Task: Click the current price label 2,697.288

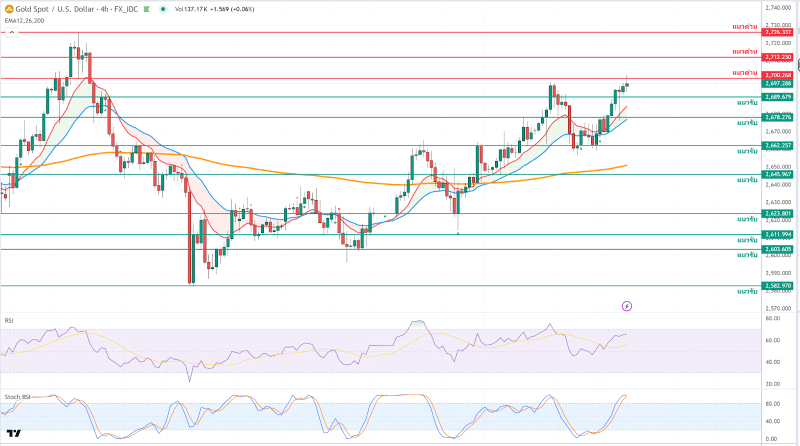Action: (778, 83)
